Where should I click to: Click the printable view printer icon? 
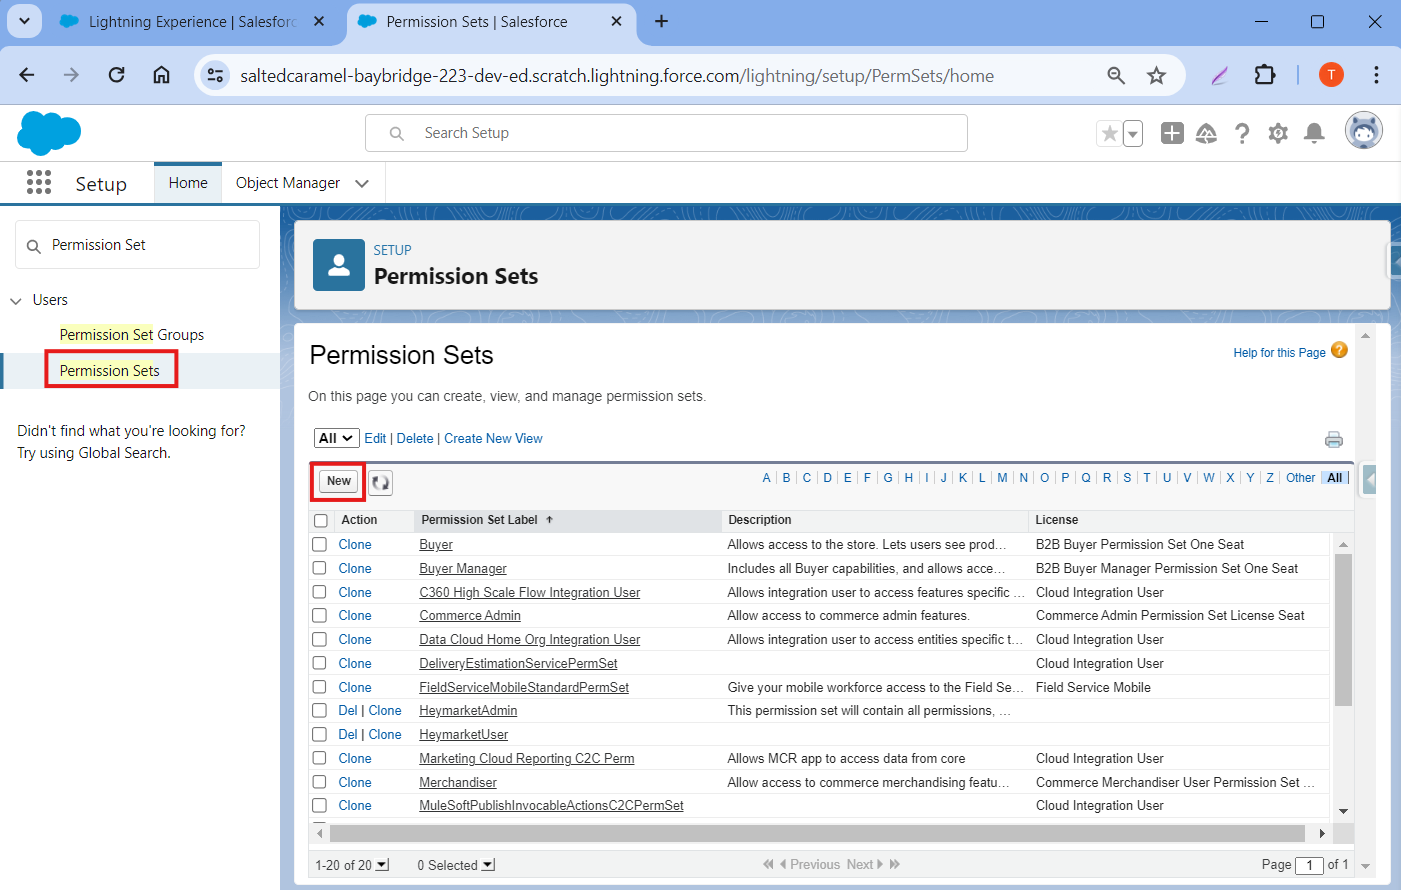(x=1334, y=439)
